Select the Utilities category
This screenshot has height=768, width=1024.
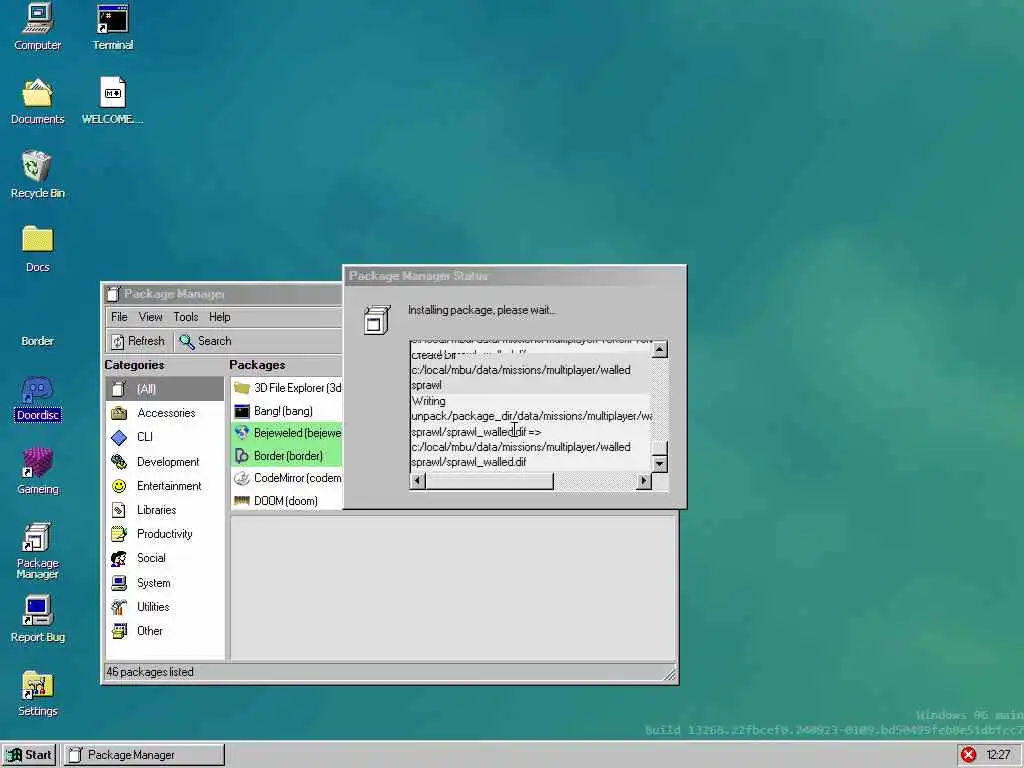tap(165, 607)
